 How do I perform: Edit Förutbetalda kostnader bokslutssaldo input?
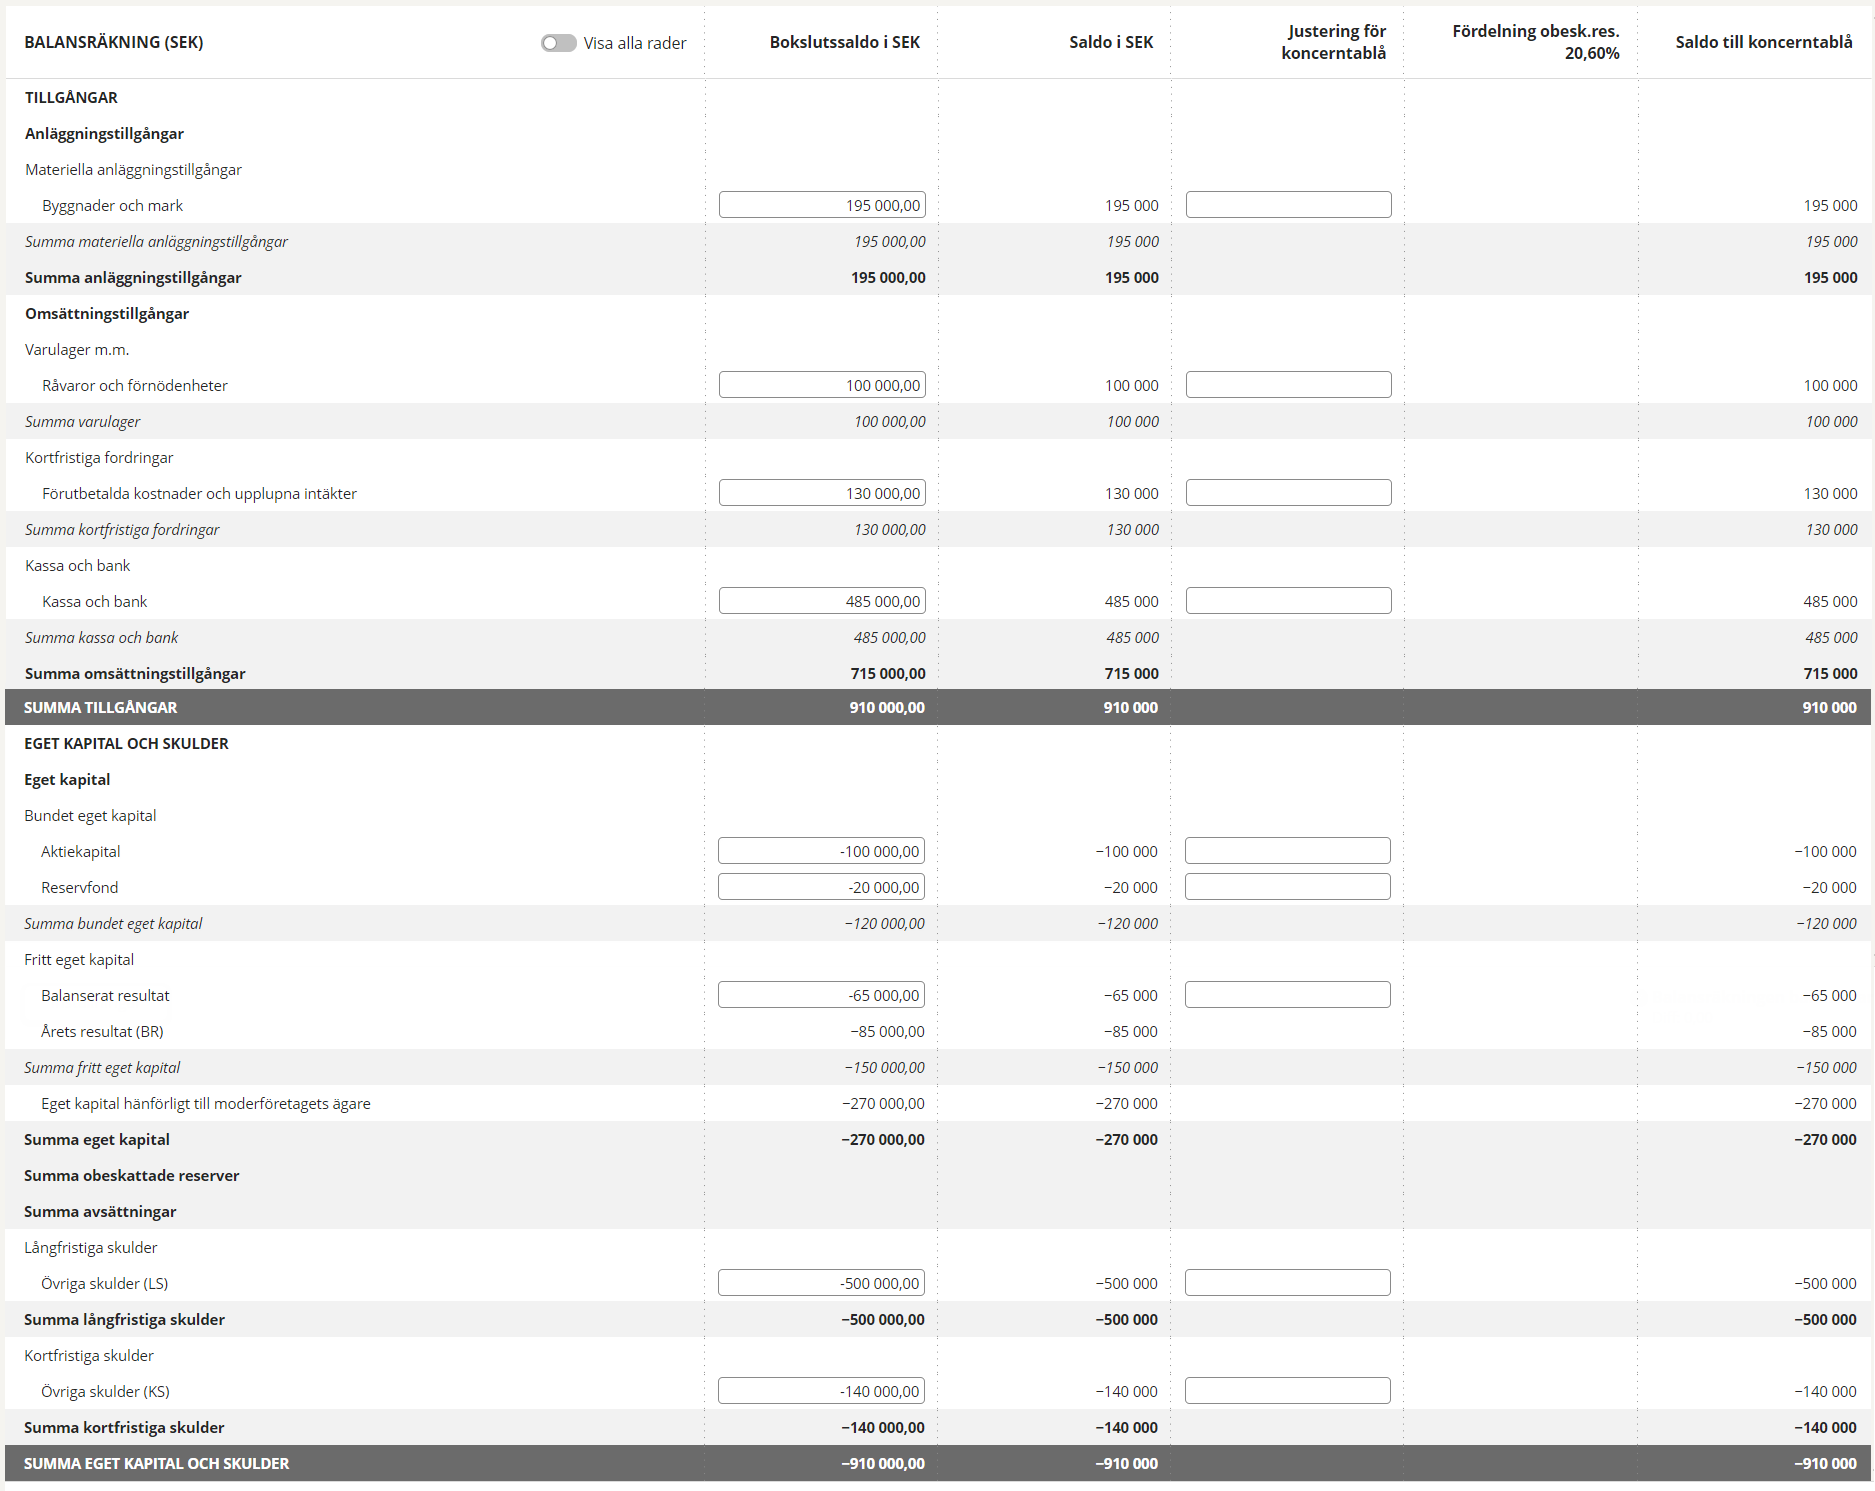[x=821, y=493]
